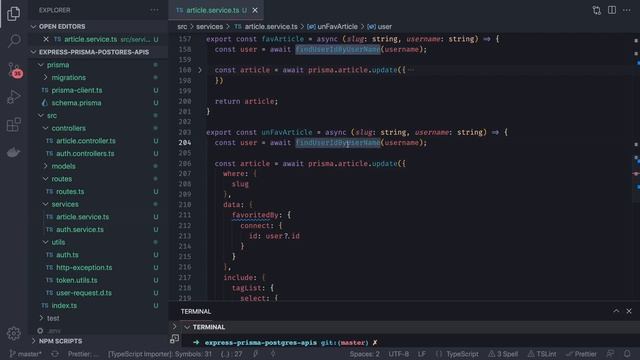Expand the terminal side arrow
Viewport: 640px width, 360px height.
175,327
